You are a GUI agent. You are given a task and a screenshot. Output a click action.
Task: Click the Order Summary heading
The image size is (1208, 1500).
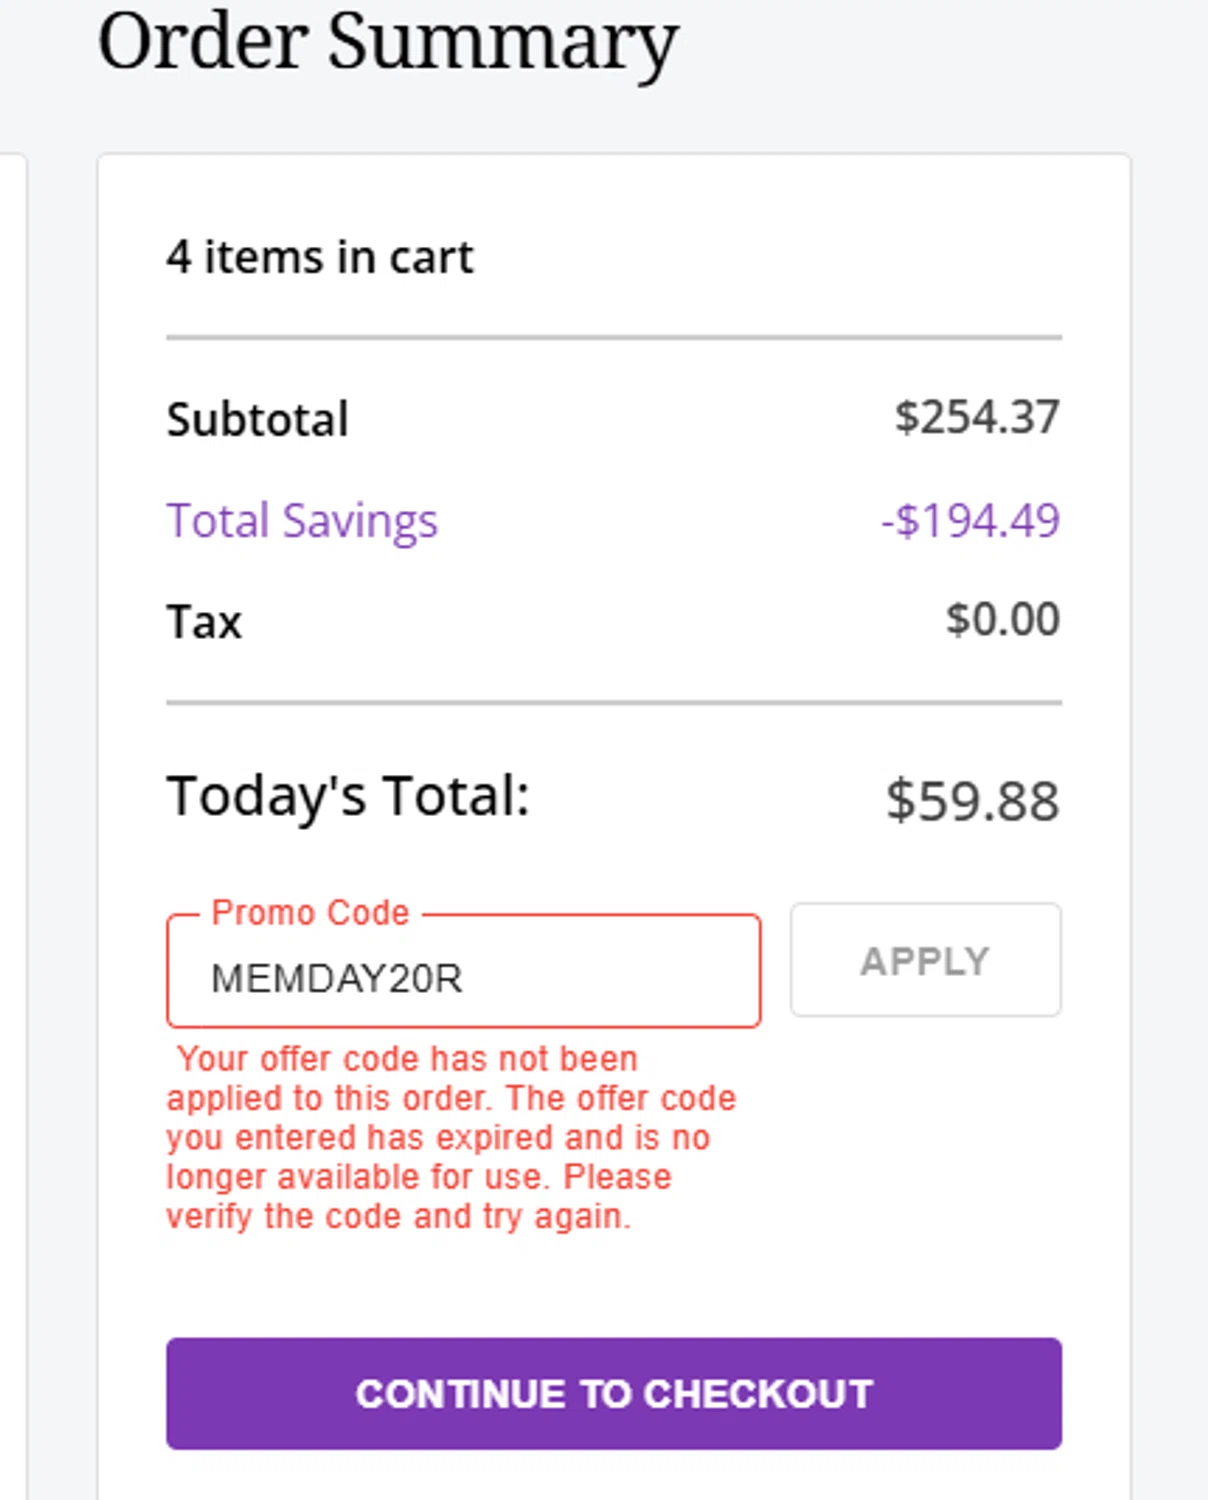click(388, 42)
